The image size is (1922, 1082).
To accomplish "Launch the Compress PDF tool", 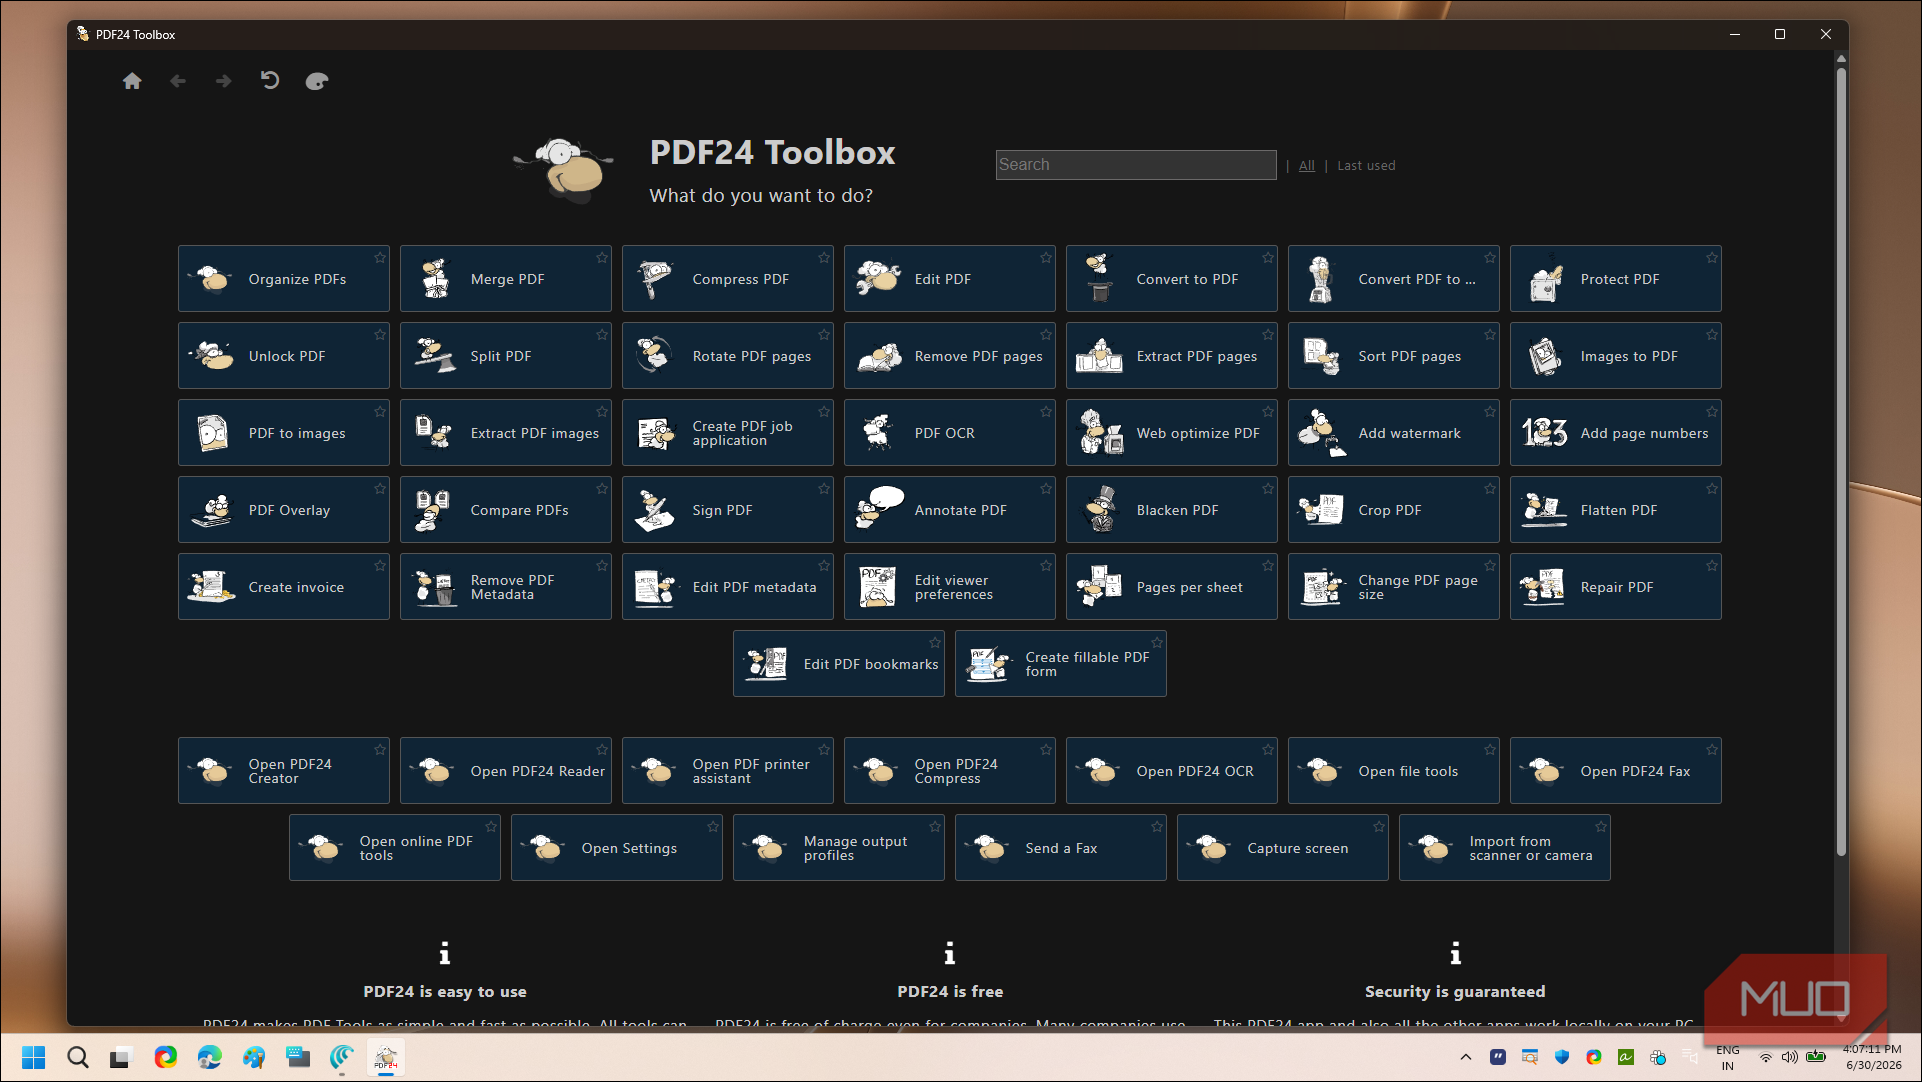I will click(x=728, y=279).
